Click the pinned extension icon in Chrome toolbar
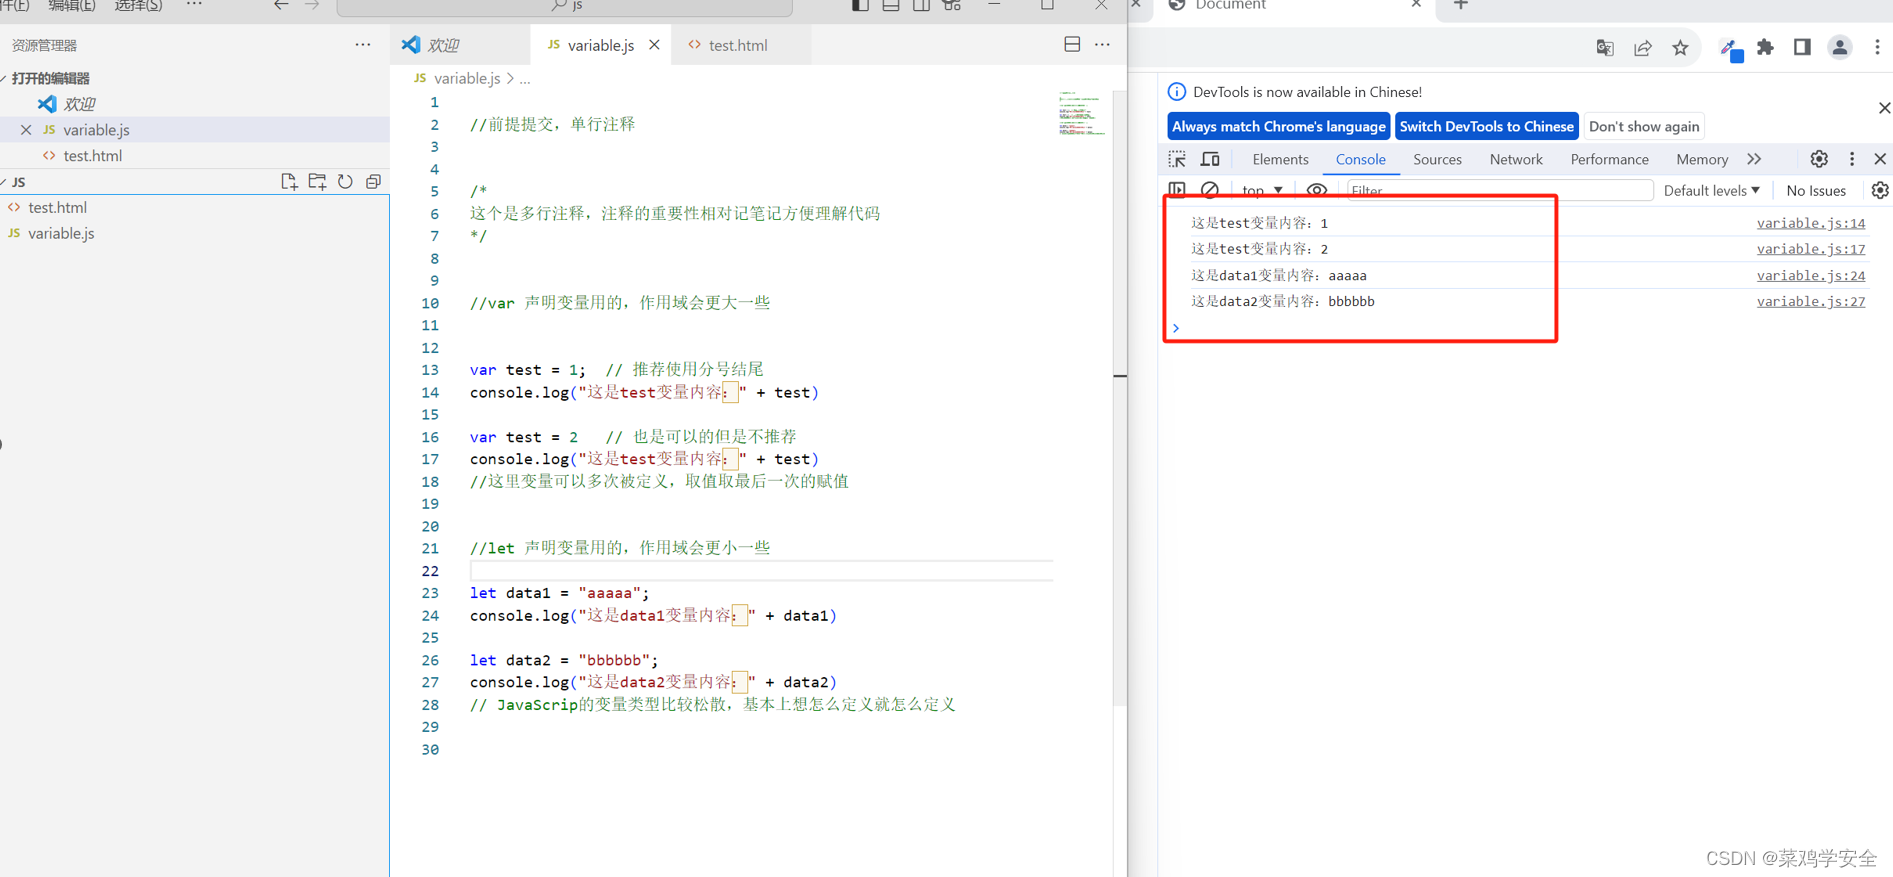 click(x=1731, y=49)
